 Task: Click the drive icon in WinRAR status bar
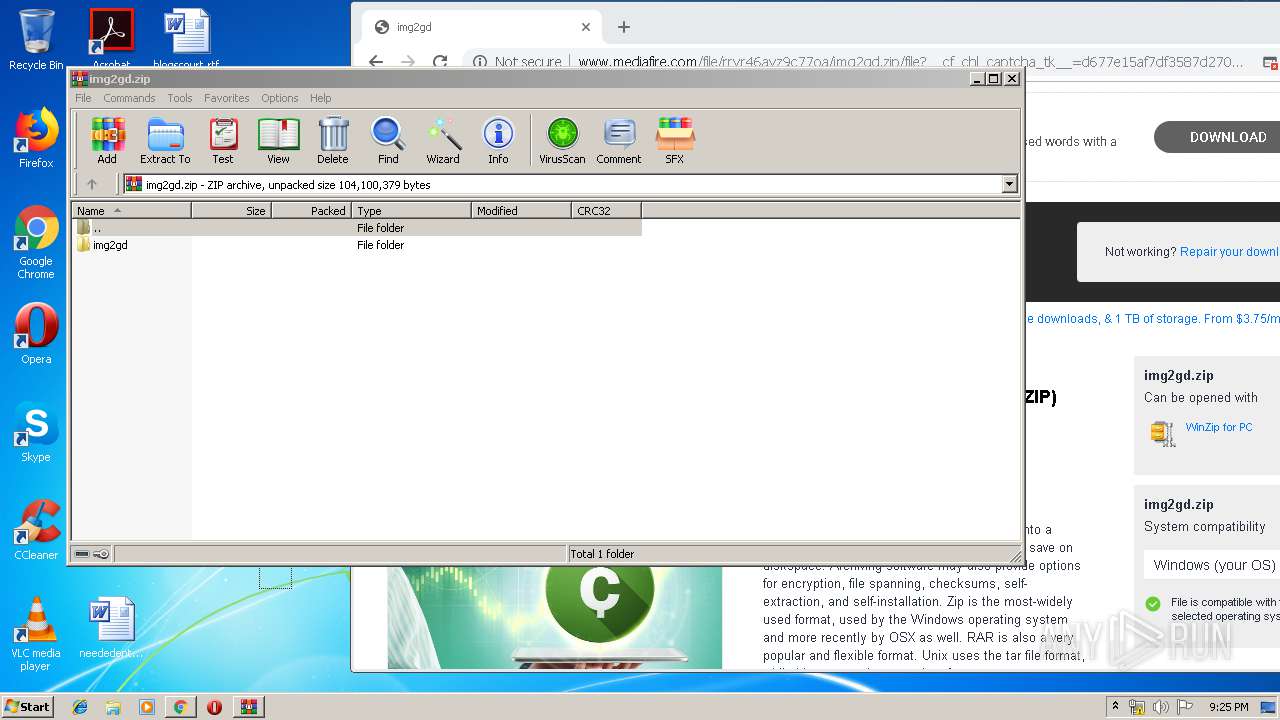click(82, 554)
